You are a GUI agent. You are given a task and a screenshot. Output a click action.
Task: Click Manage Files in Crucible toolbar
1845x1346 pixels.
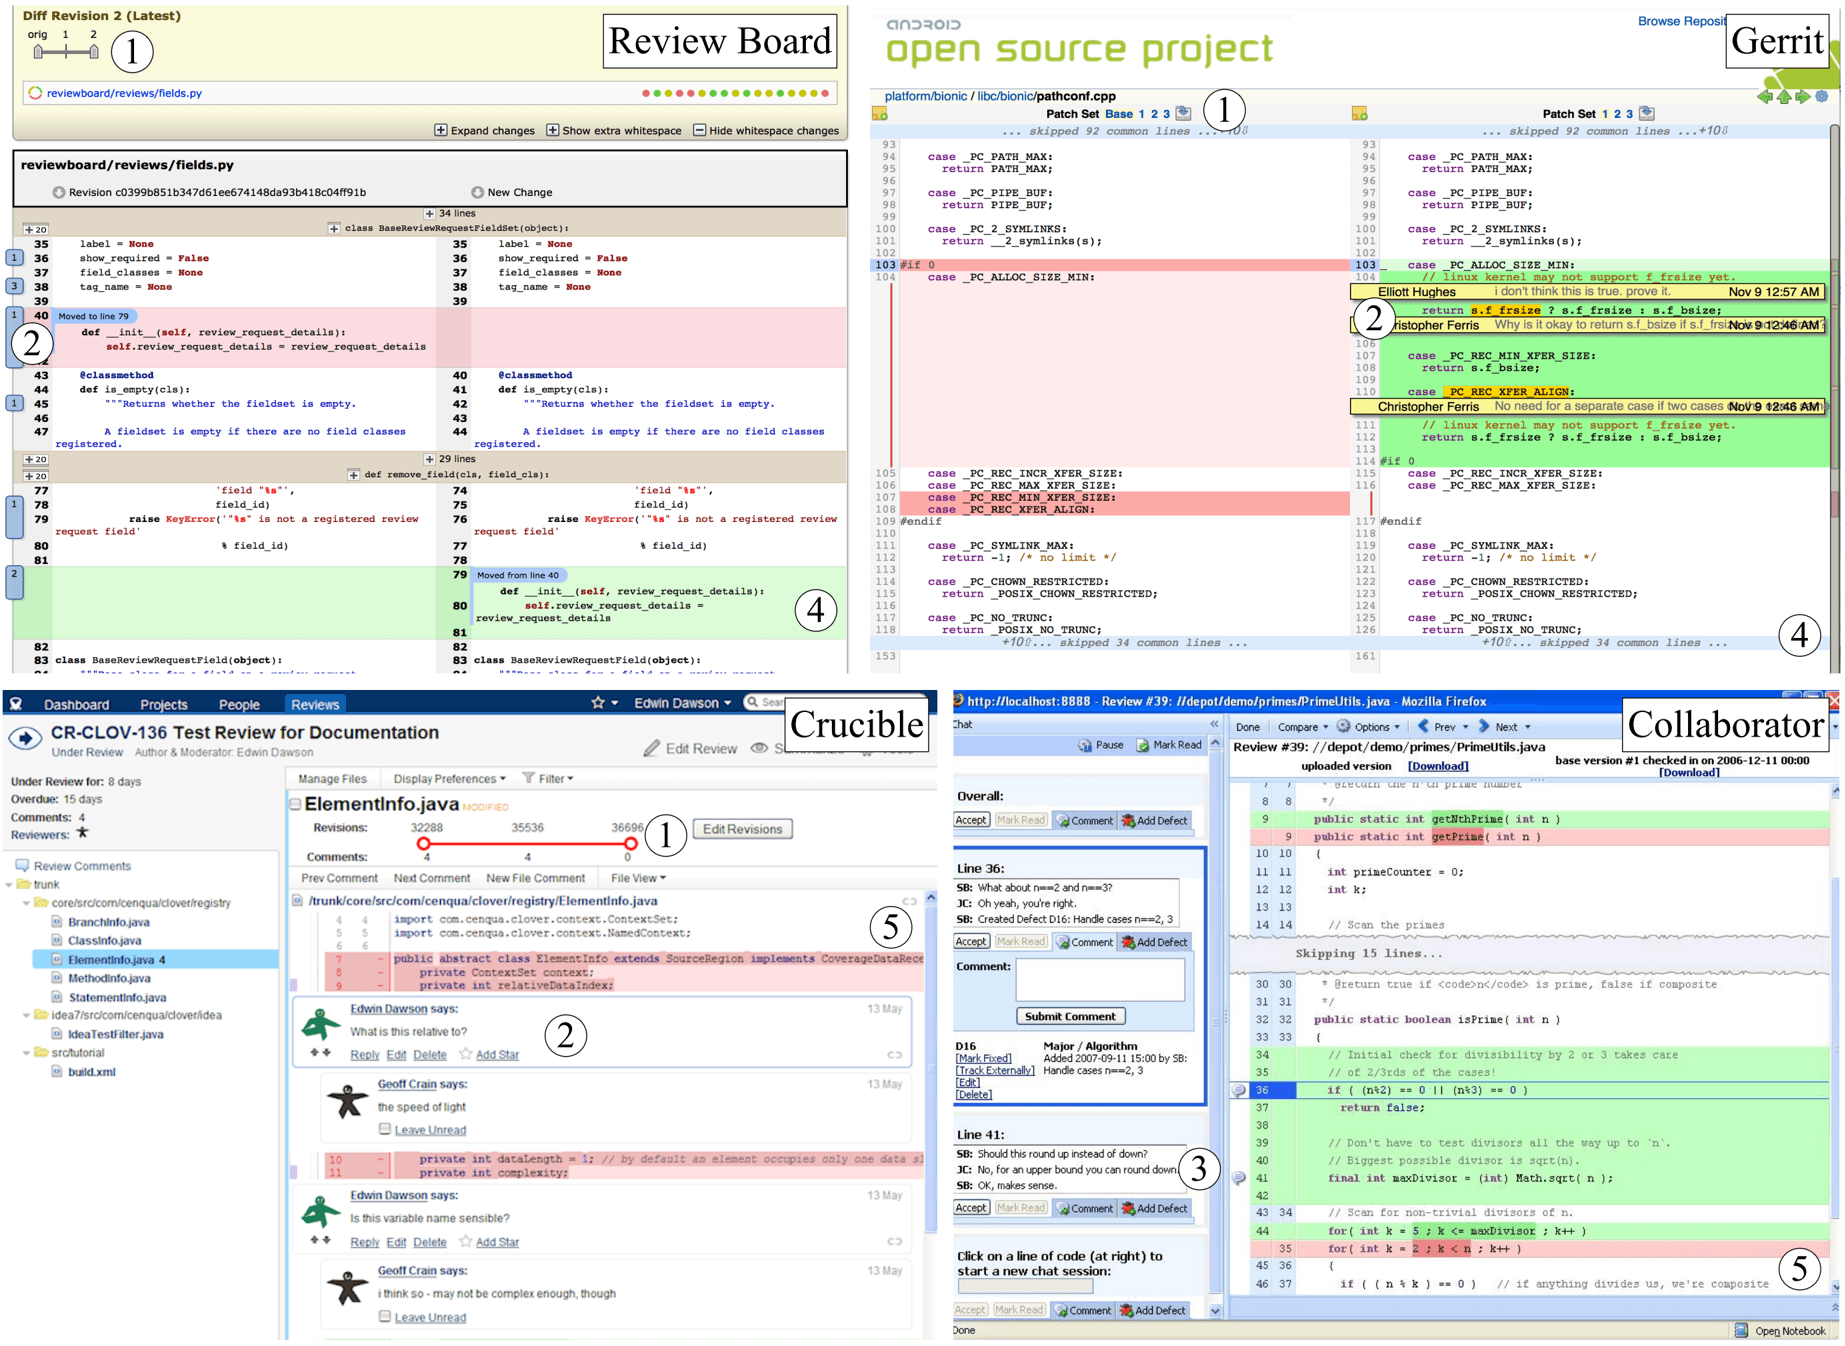(x=332, y=779)
